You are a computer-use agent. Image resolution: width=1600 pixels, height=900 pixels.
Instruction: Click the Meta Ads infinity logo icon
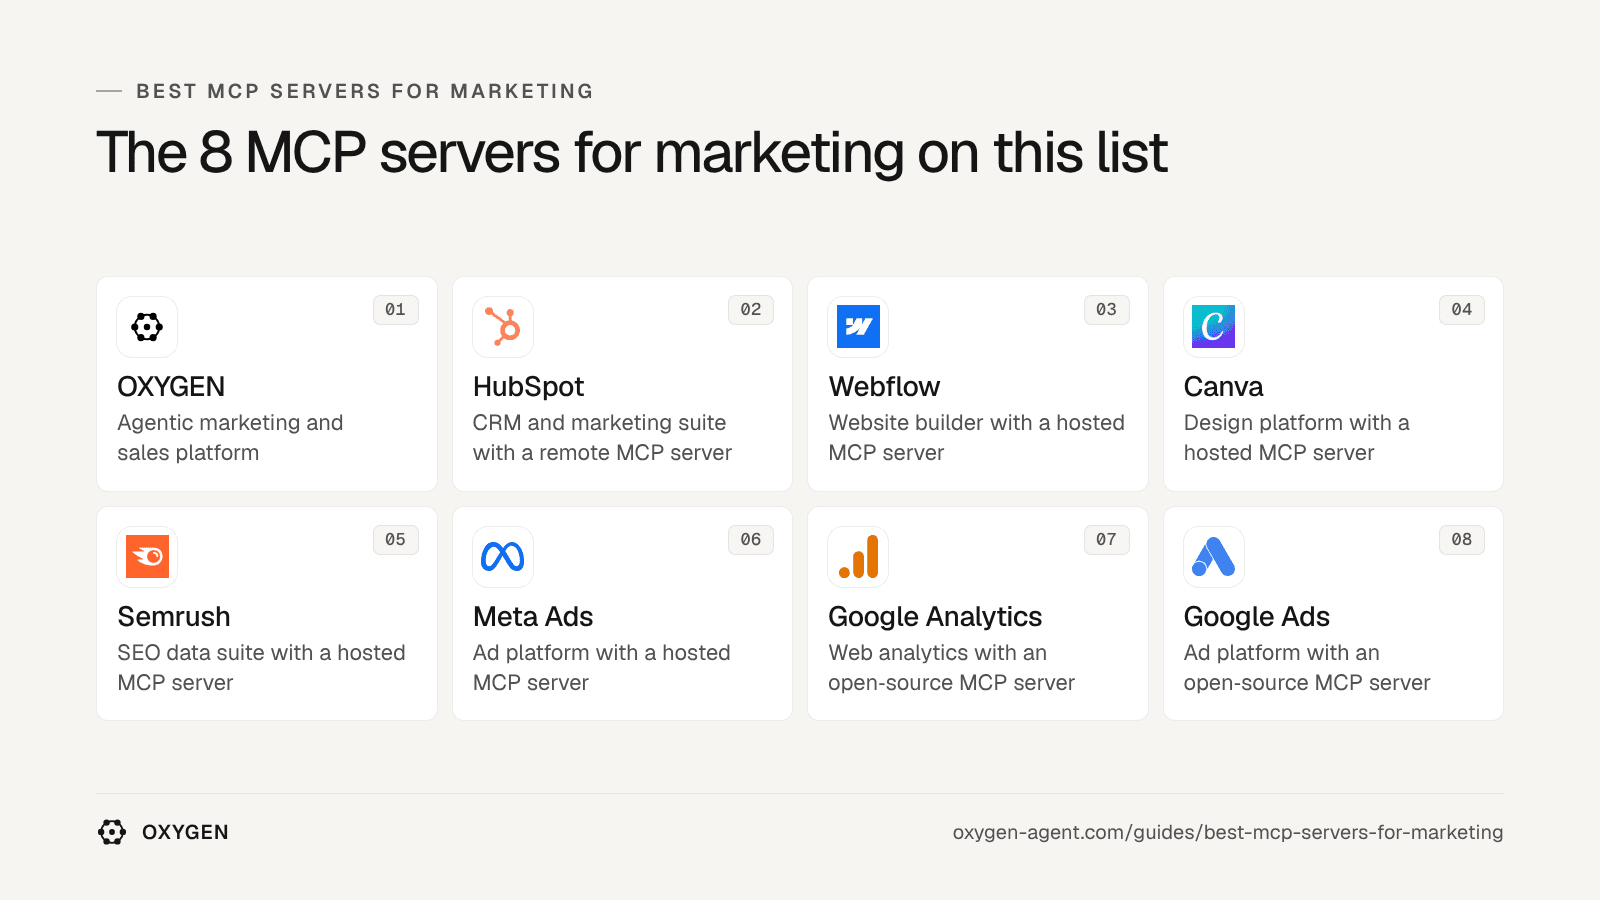(503, 557)
